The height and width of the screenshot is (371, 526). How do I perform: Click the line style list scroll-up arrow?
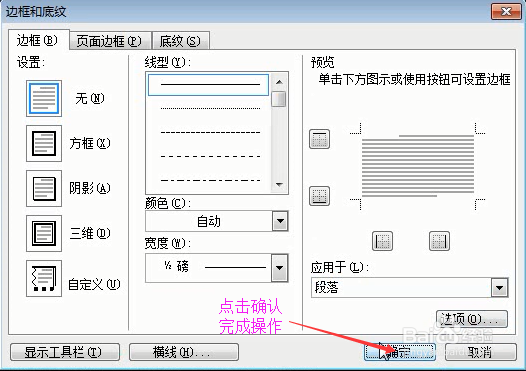tap(279, 82)
